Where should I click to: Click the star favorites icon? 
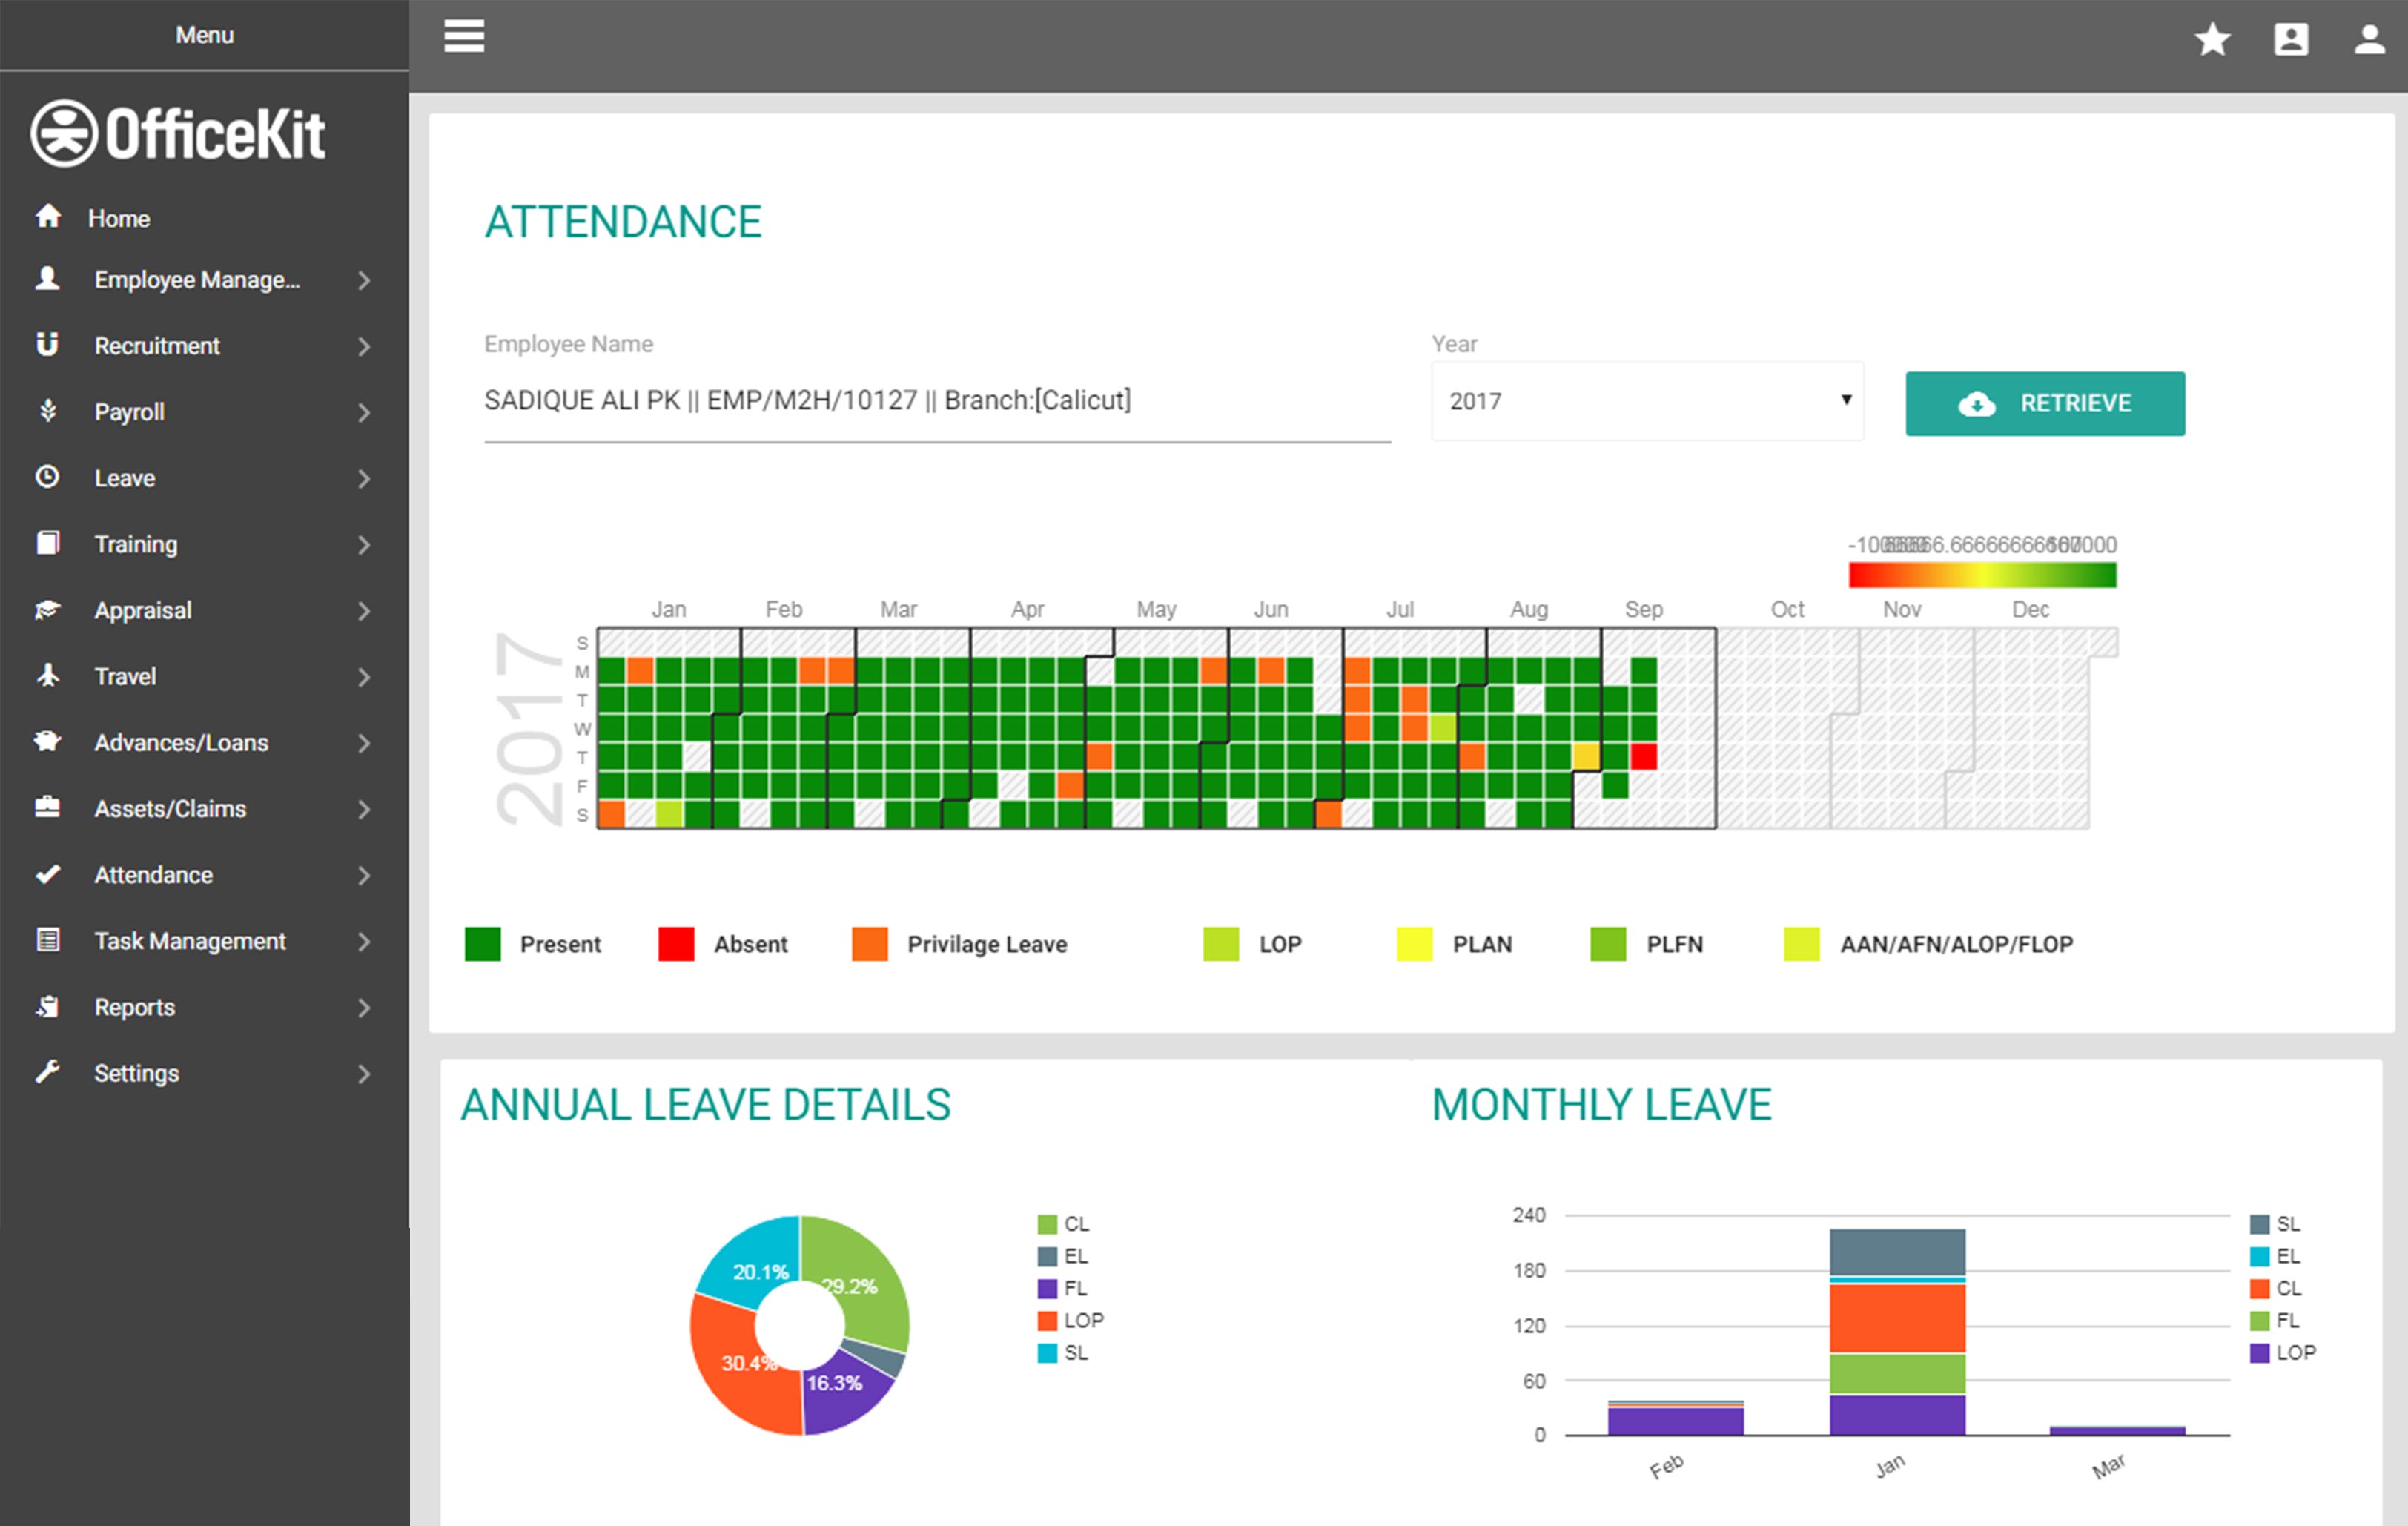tap(2212, 40)
